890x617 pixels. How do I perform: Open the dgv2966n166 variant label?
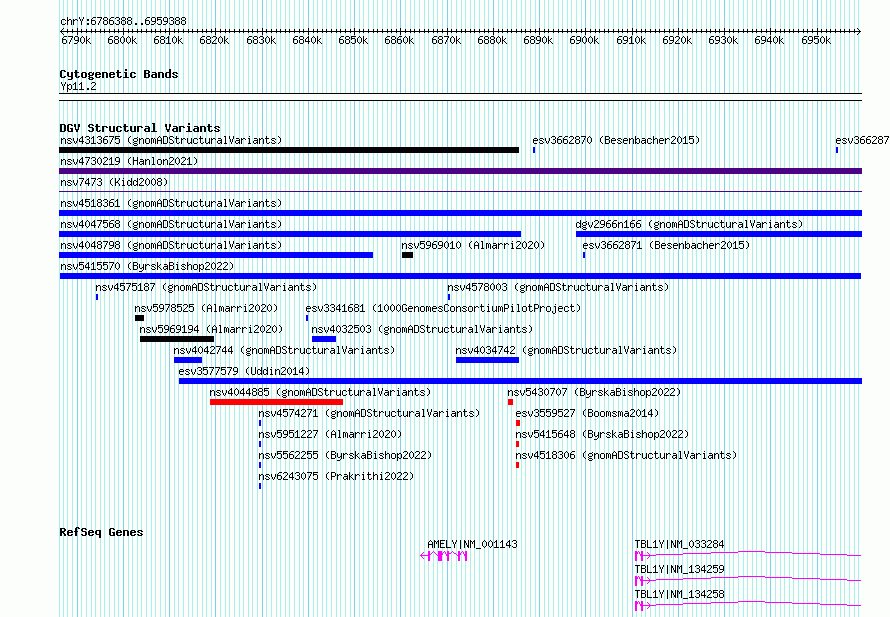tap(689, 224)
